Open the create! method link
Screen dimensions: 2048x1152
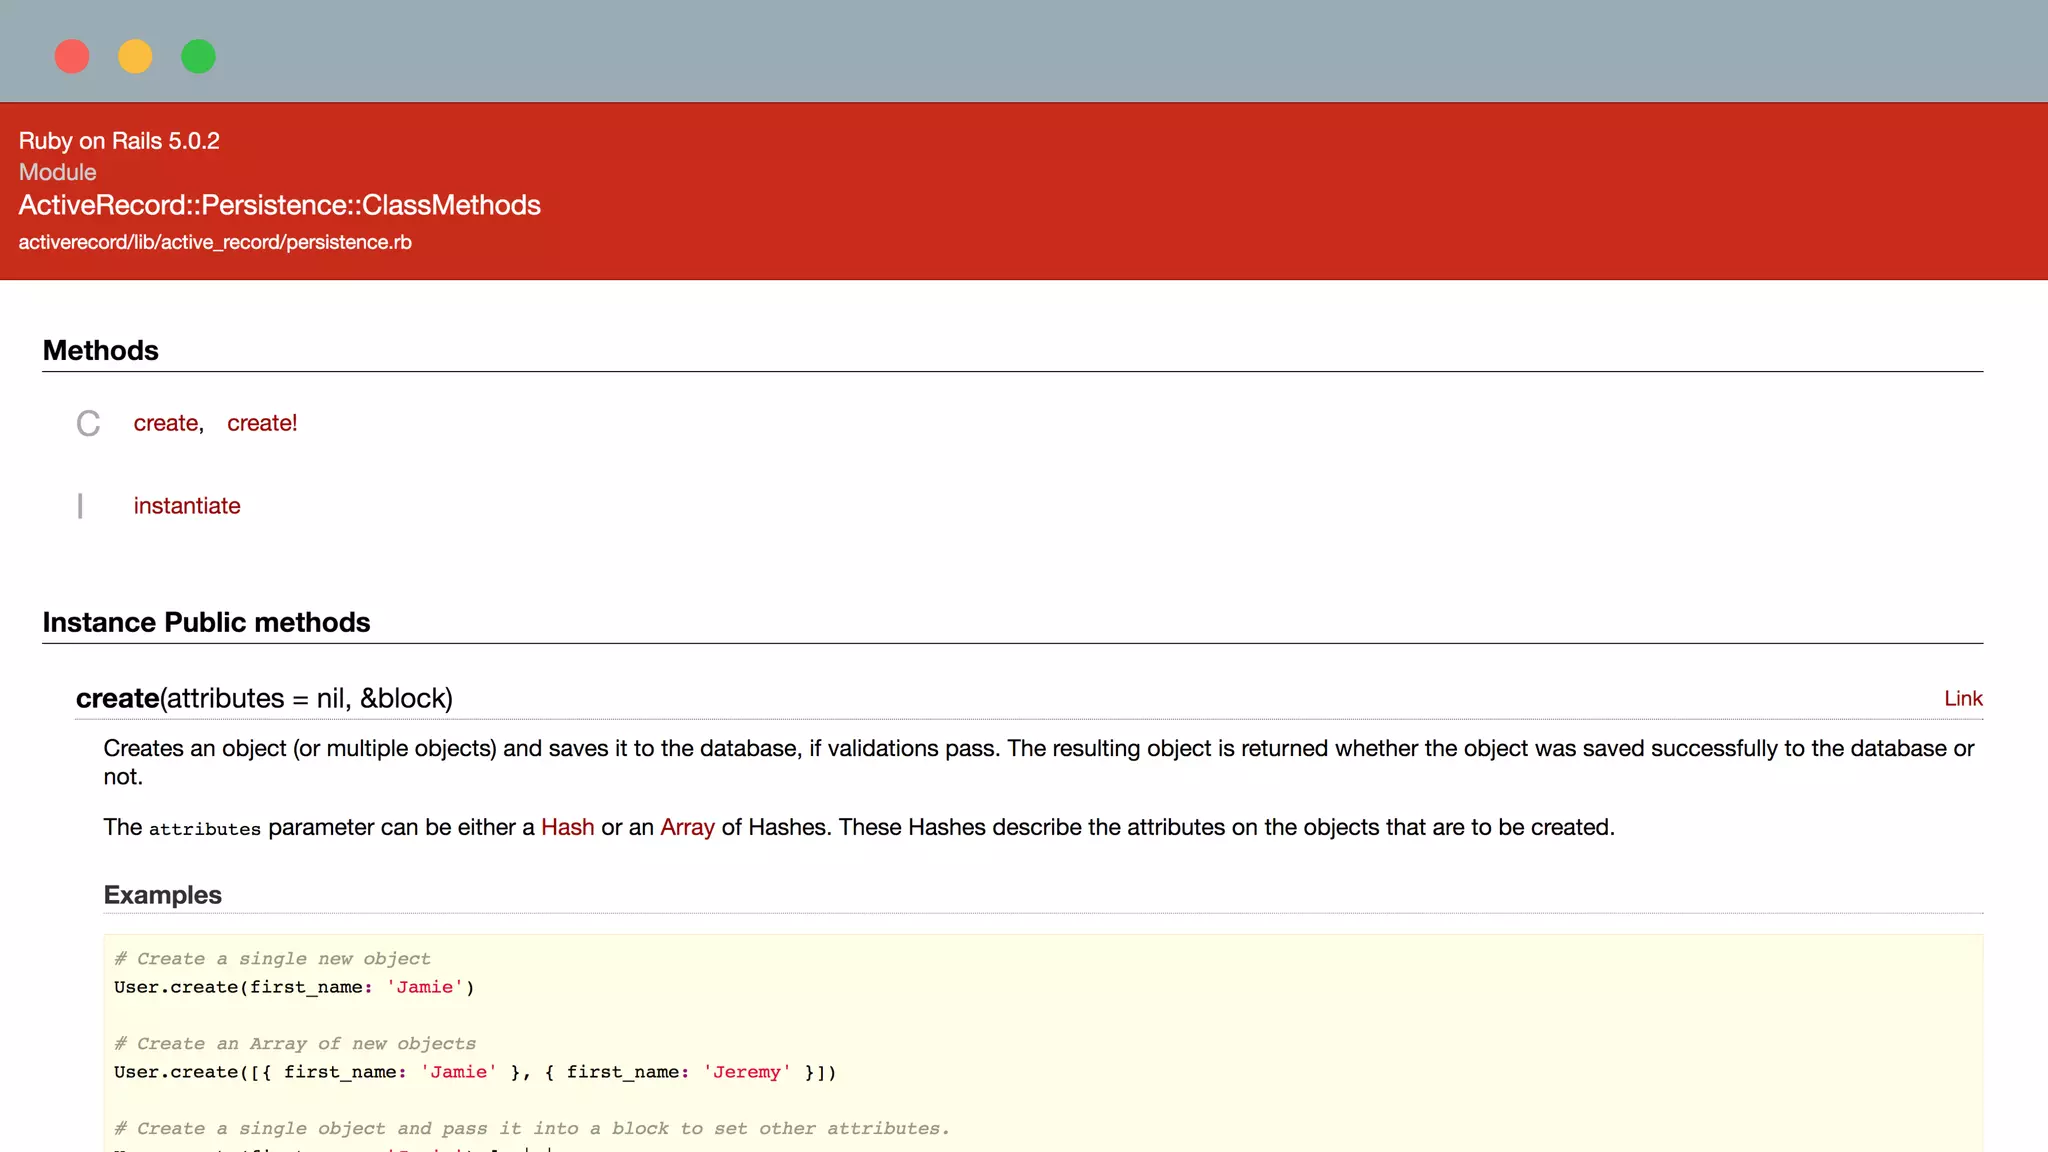coord(262,423)
